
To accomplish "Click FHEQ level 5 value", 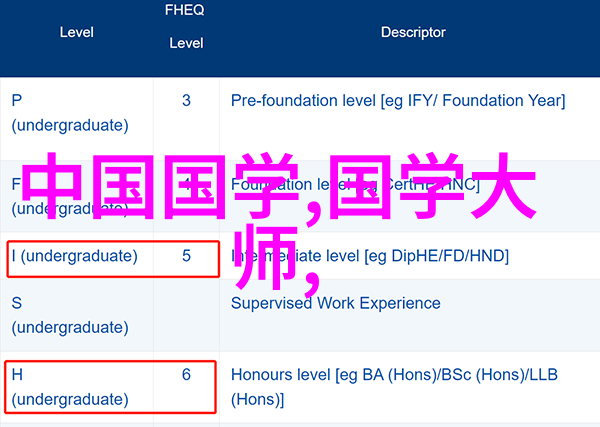I will pyautogui.click(x=186, y=256).
